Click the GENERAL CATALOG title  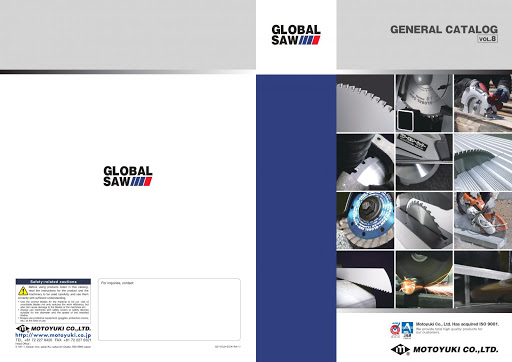click(x=444, y=29)
